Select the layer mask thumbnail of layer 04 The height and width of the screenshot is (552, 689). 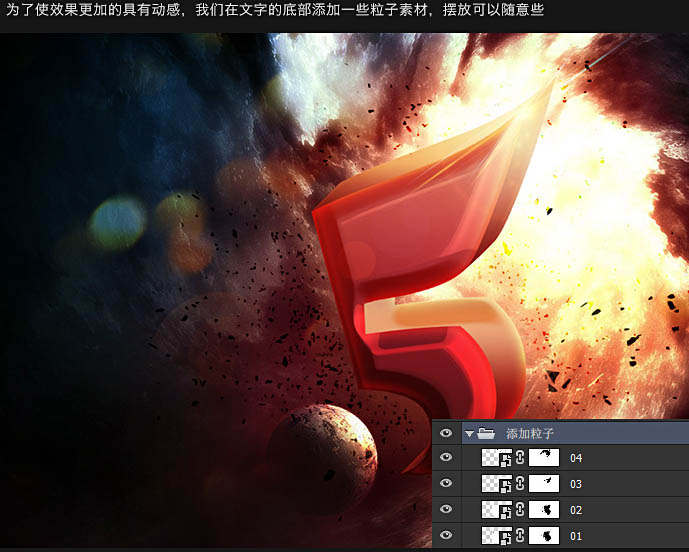click(x=544, y=458)
